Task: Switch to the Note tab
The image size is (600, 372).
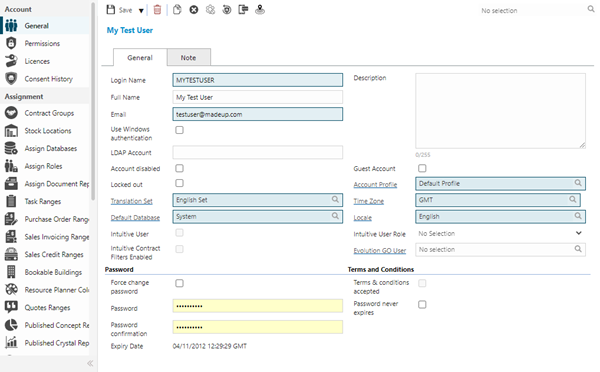Action: pyautogui.click(x=188, y=57)
